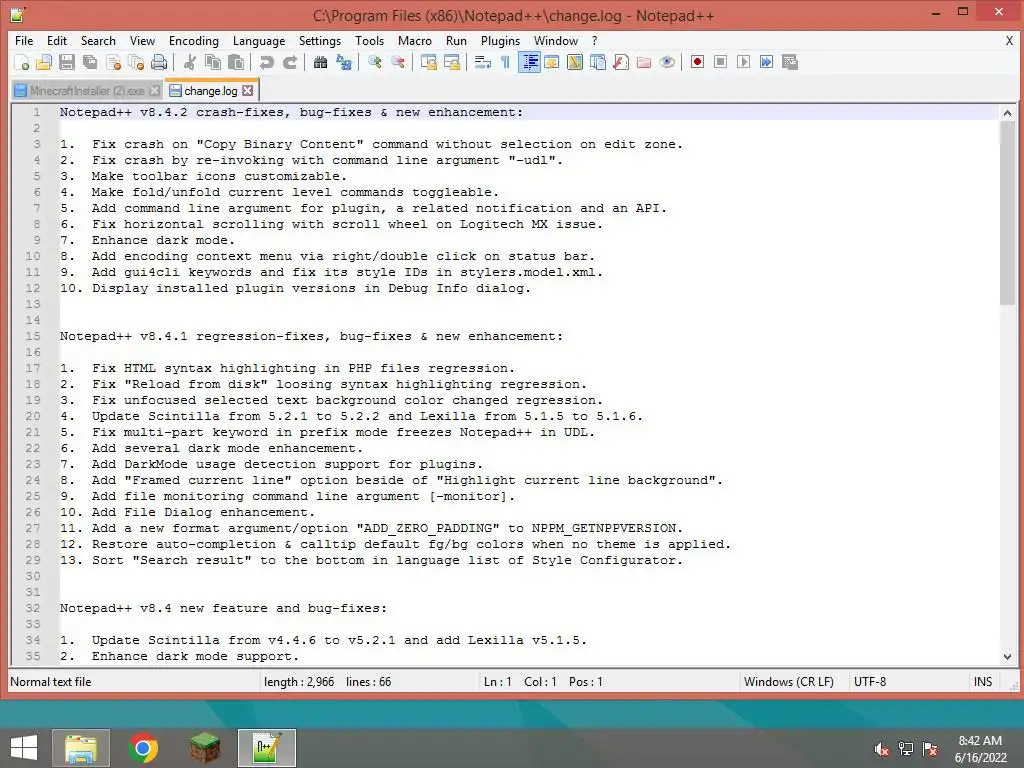Open the Run menu
The width and height of the screenshot is (1024, 768).
[x=456, y=40]
